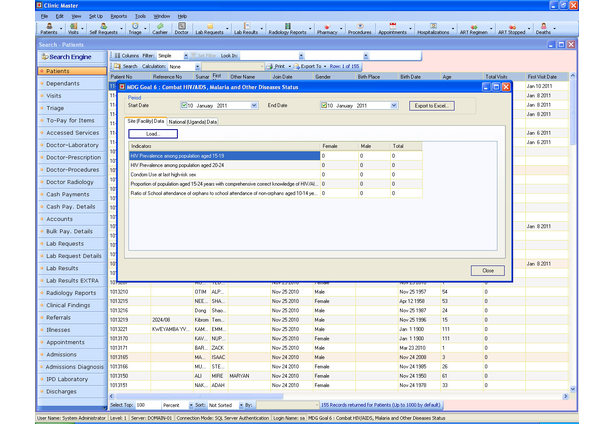The image size is (615, 424).
Task: Click the Export to Excel button
Action: [x=432, y=106]
